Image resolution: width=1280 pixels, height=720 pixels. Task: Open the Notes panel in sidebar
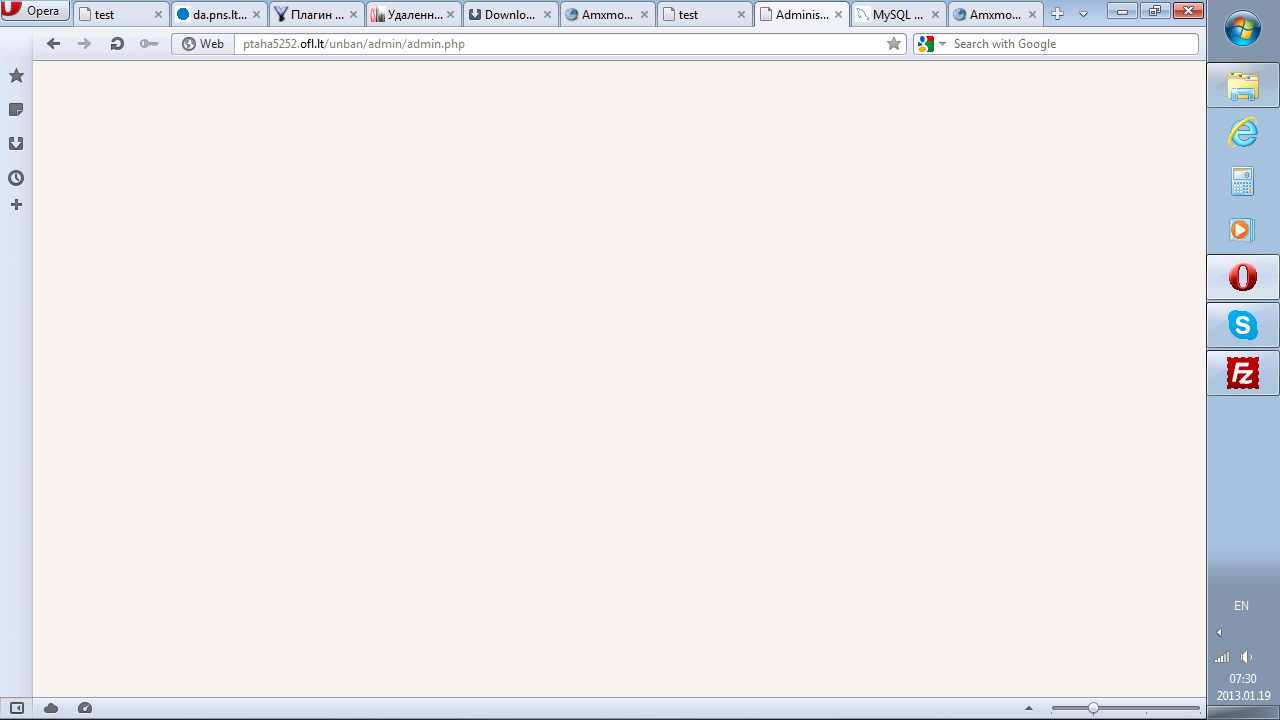[16, 110]
